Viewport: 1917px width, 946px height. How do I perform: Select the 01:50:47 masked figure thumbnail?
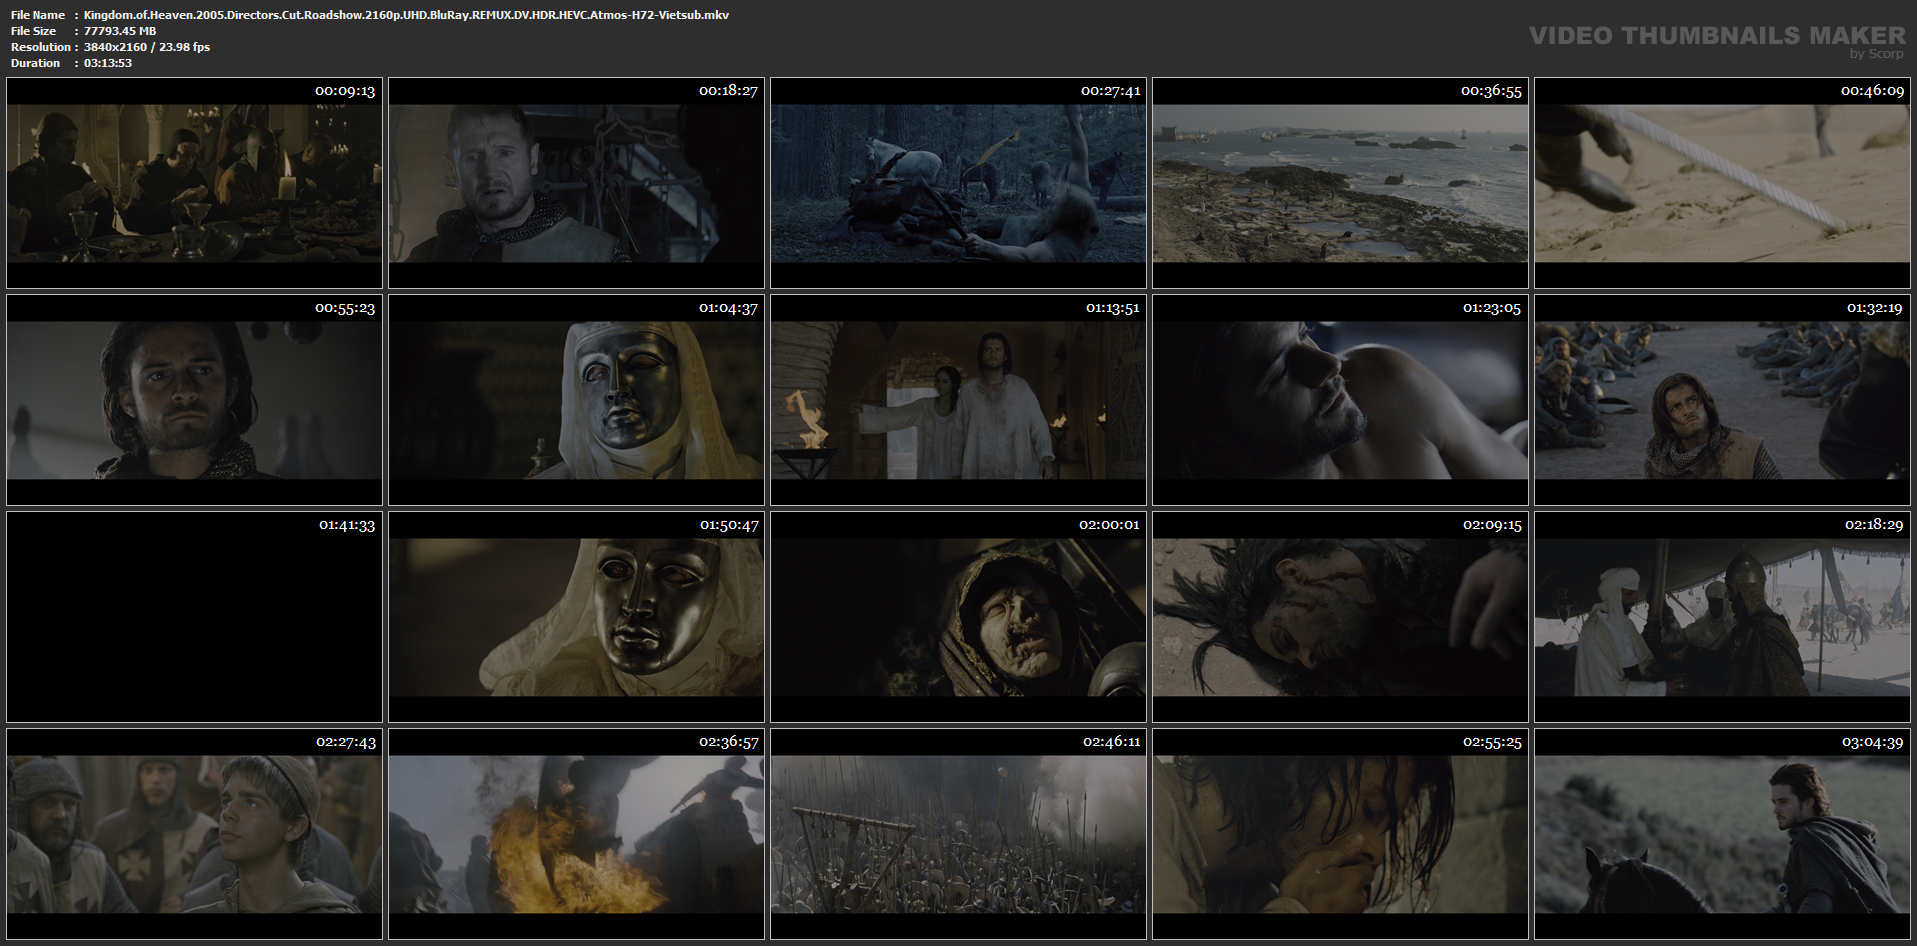(576, 617)
